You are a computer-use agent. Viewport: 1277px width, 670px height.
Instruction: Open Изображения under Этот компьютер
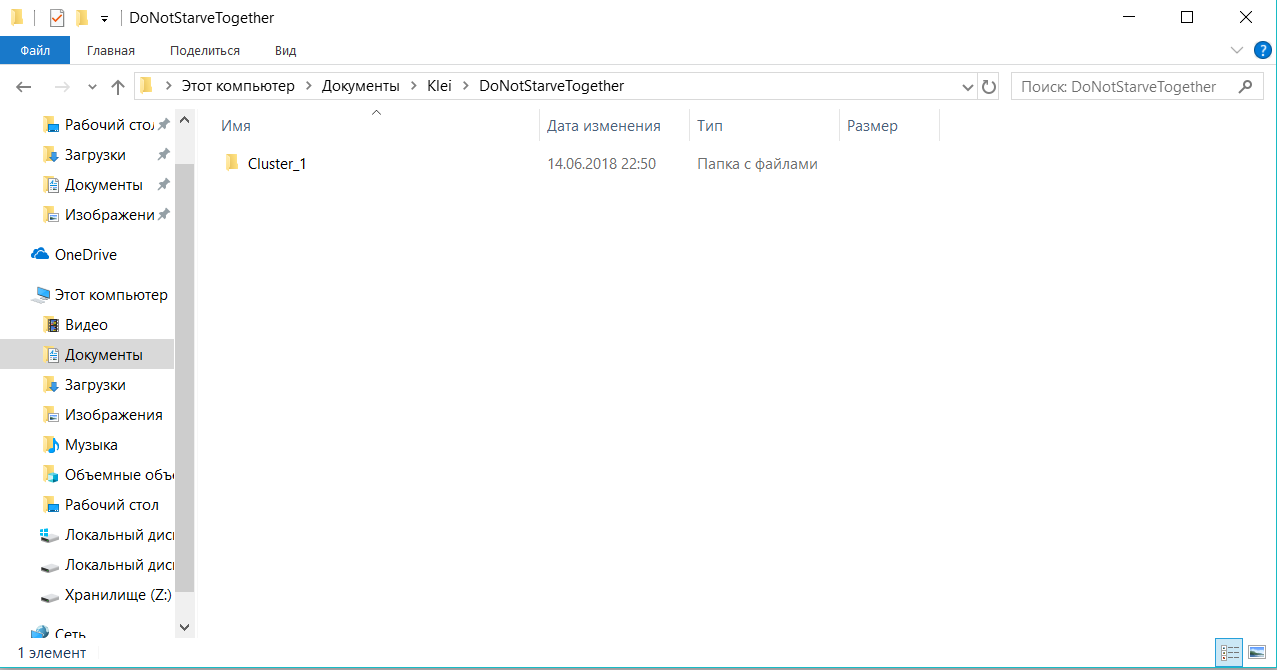pos(113,415)
